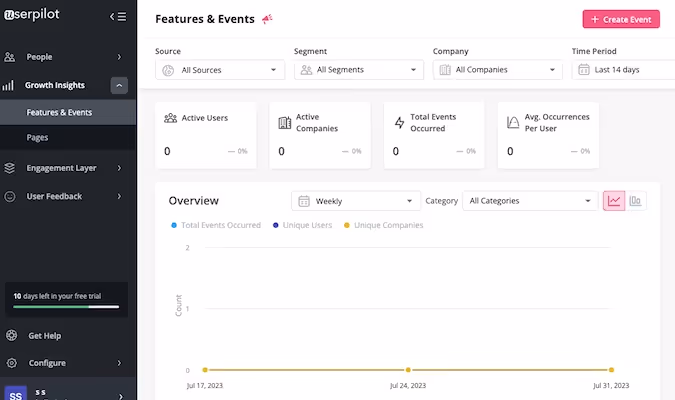Open the All Categories dropdown
The image size is (675, 400).
530,201
